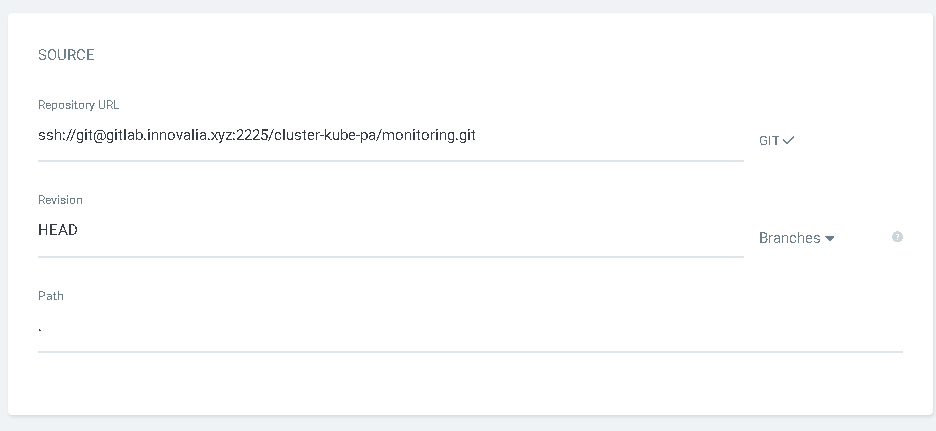Click the GIT label text

[769, 141]
